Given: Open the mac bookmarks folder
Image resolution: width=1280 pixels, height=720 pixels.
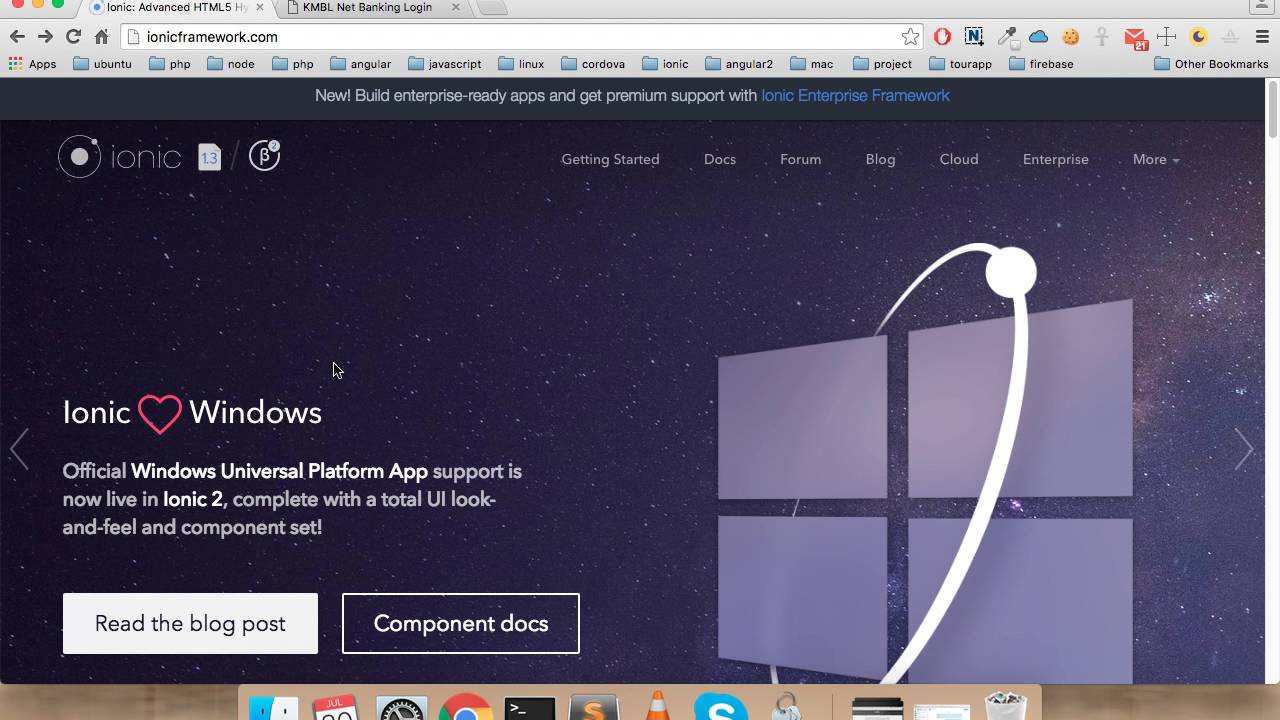Looking at the screenshot, I should 812,64.
